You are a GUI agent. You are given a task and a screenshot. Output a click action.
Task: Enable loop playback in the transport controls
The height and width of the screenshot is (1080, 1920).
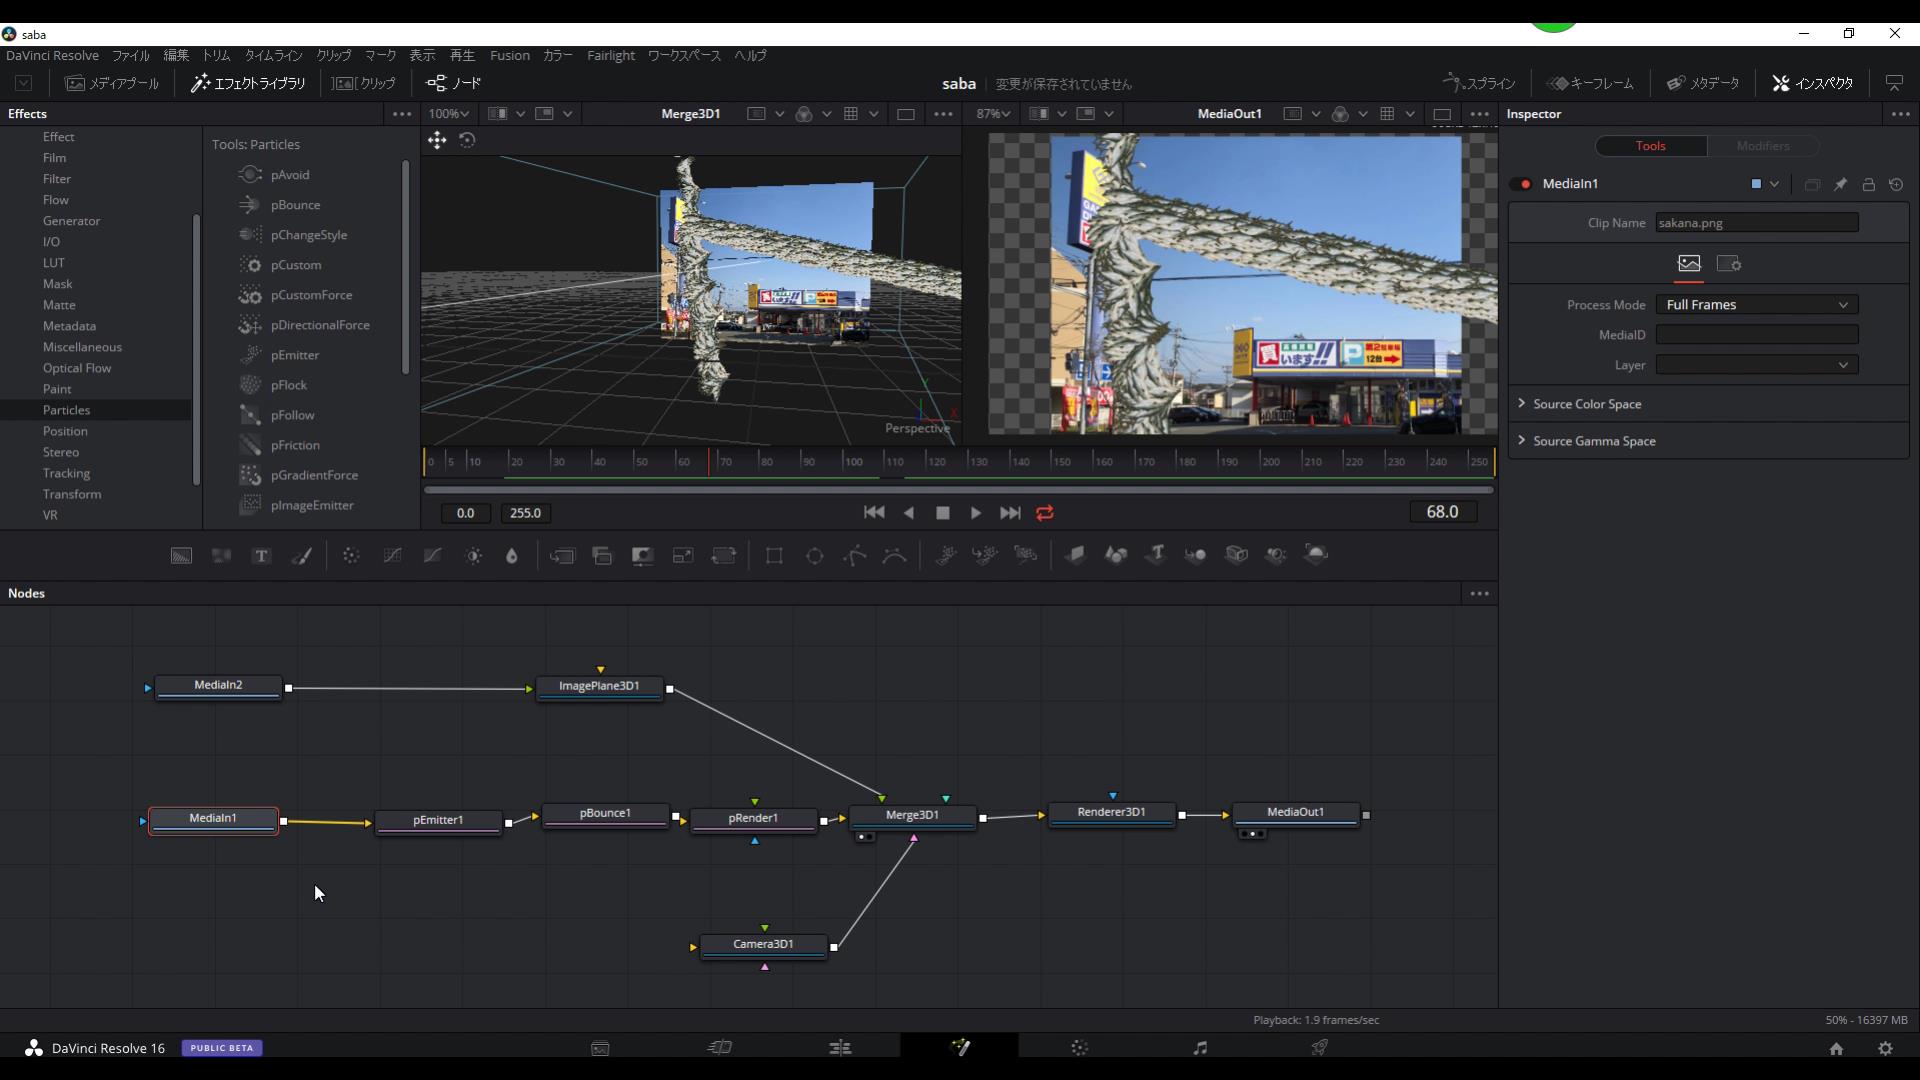tap(1044, 512)
